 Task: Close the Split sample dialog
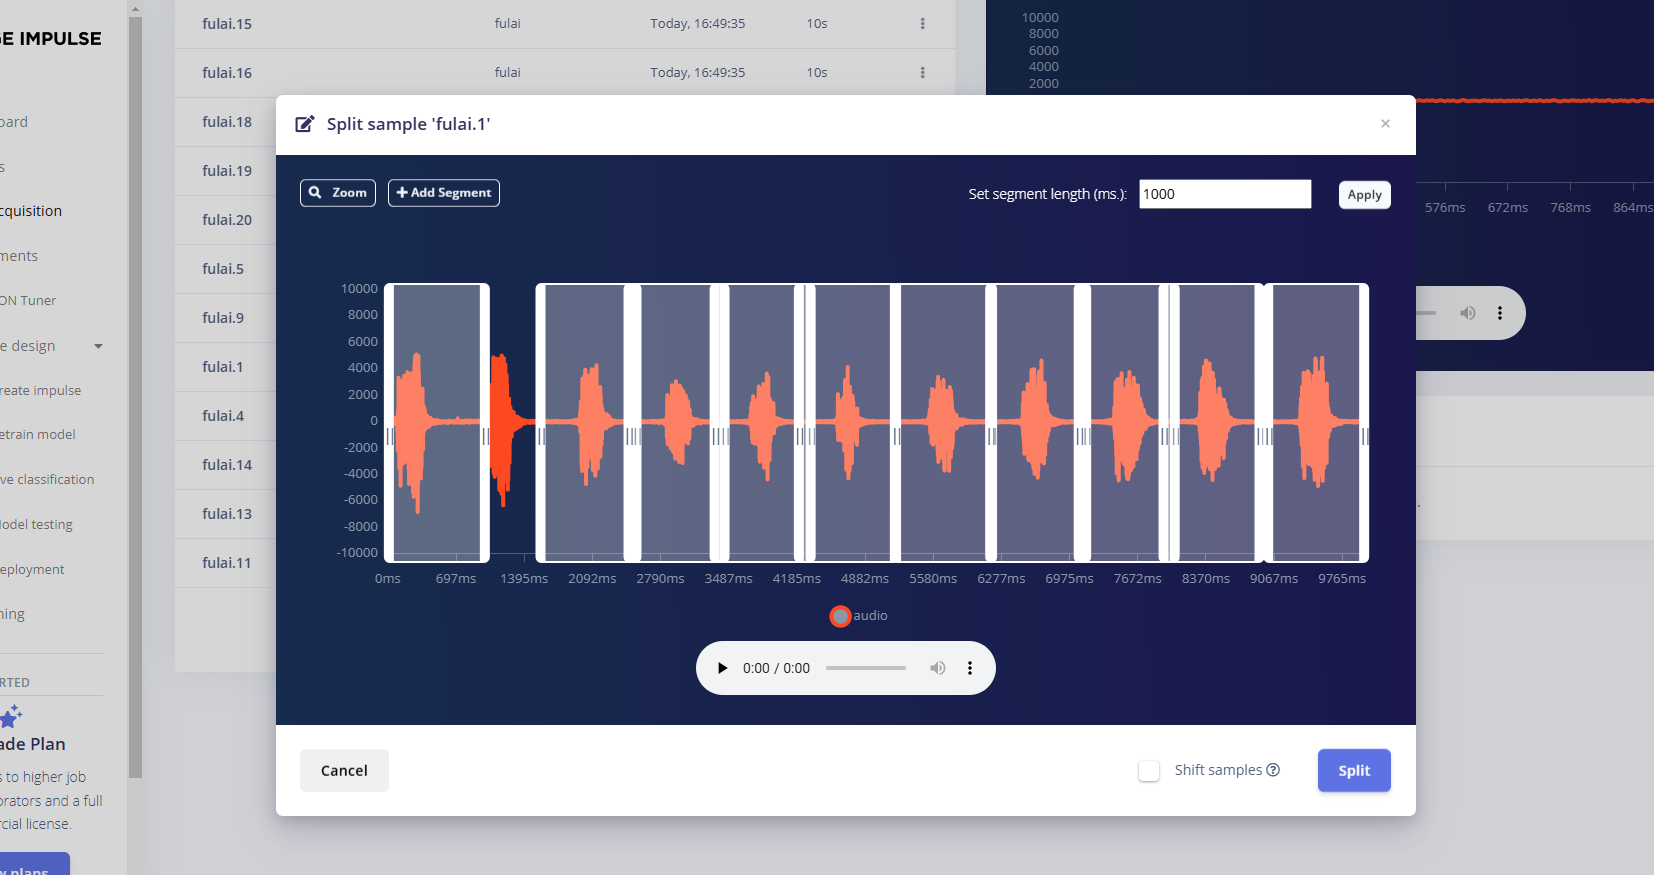1385,124
